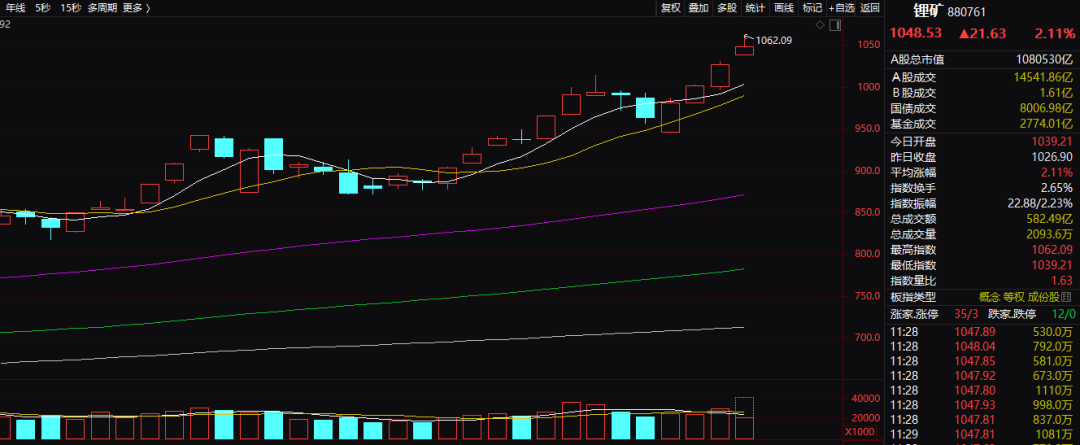The height and width of the screenshot is (445, 1080).
Task: Toggle 复权 price adjustment
Action: pos(670,8)
